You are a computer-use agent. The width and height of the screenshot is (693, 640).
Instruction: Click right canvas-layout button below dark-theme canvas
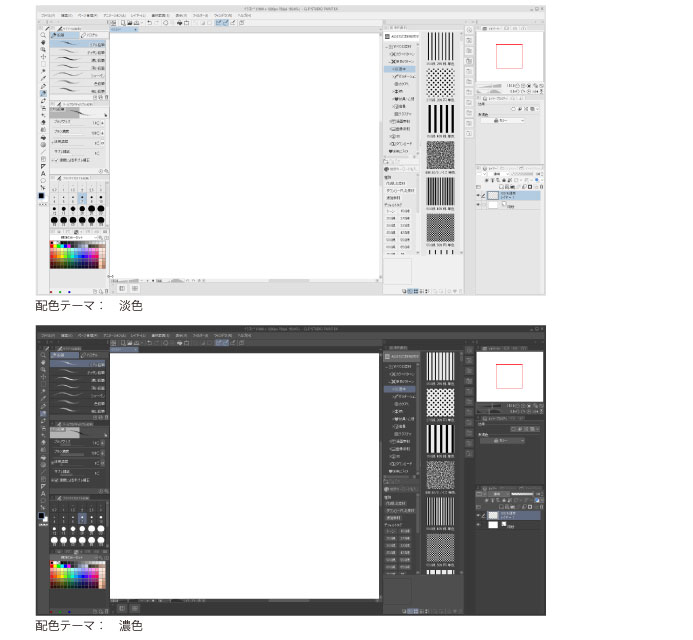(135, 609)
